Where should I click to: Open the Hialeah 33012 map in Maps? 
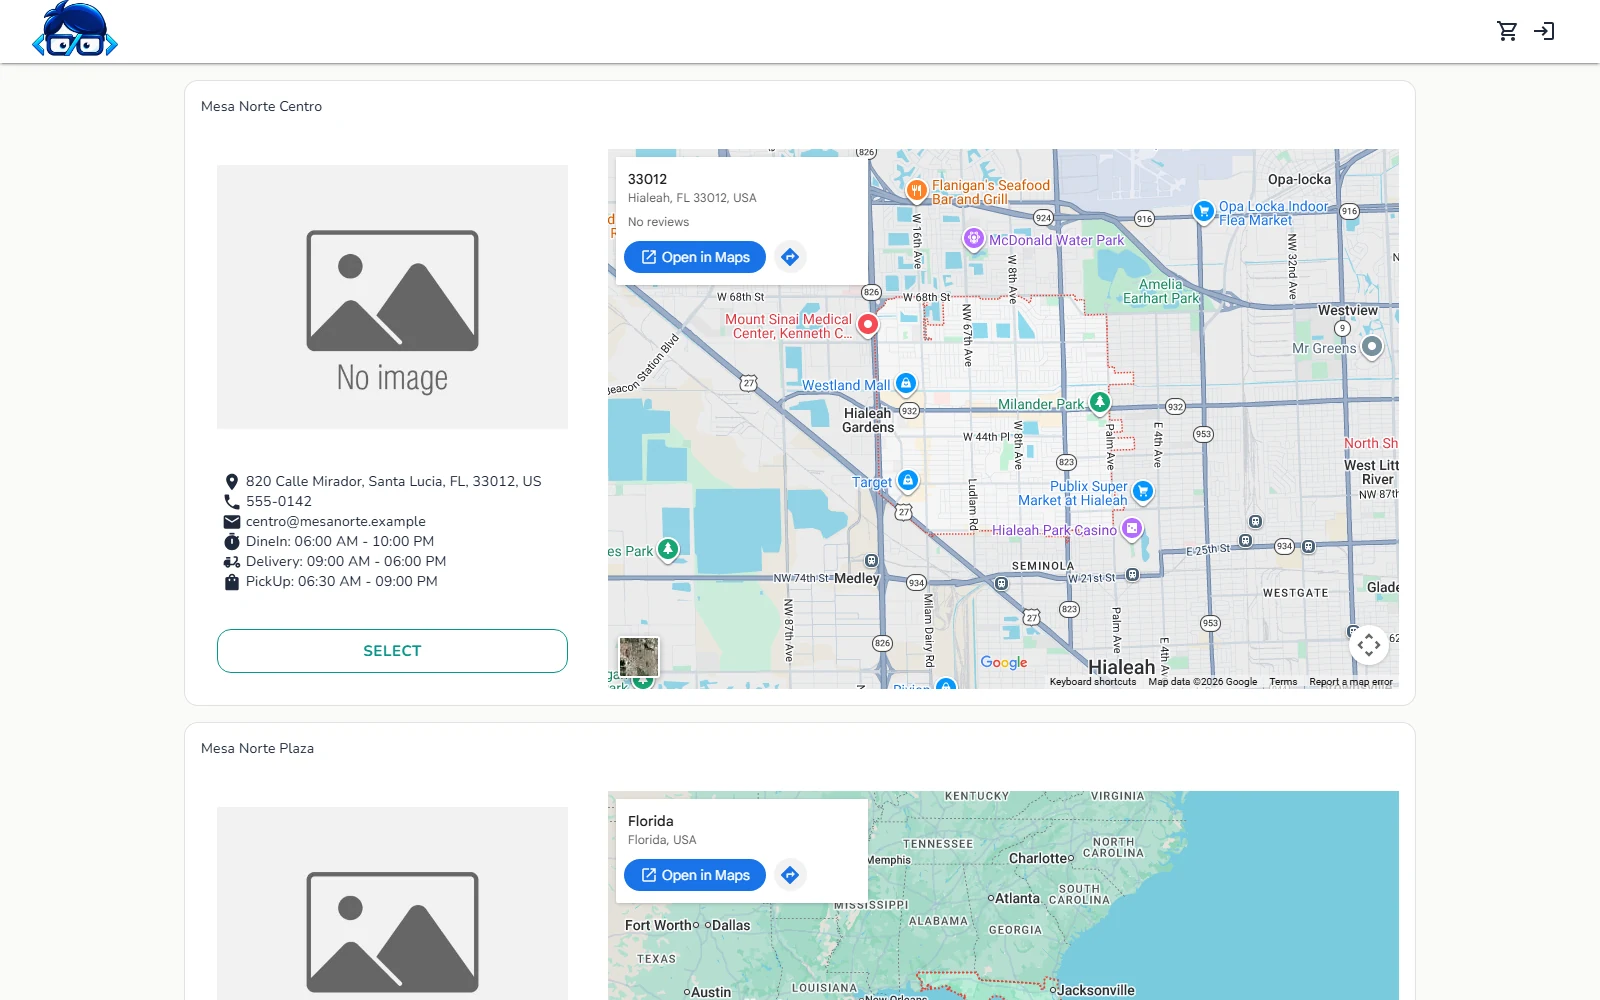pyautogui.click(x=695, y=257)
